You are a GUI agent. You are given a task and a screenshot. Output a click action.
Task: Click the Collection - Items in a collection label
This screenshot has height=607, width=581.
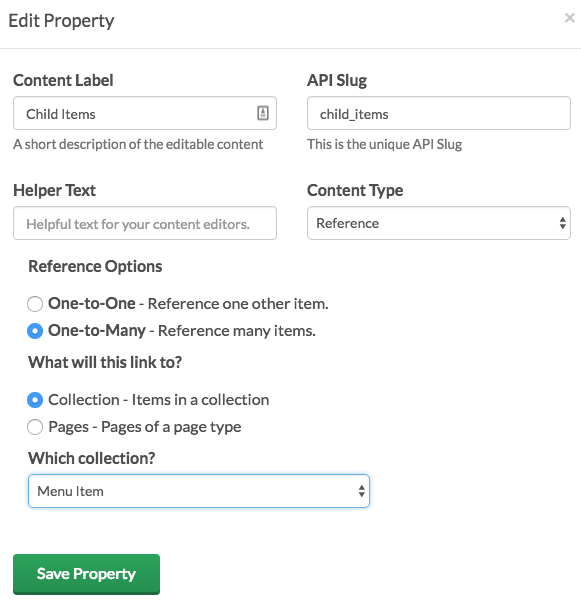(x=159, y=400)
